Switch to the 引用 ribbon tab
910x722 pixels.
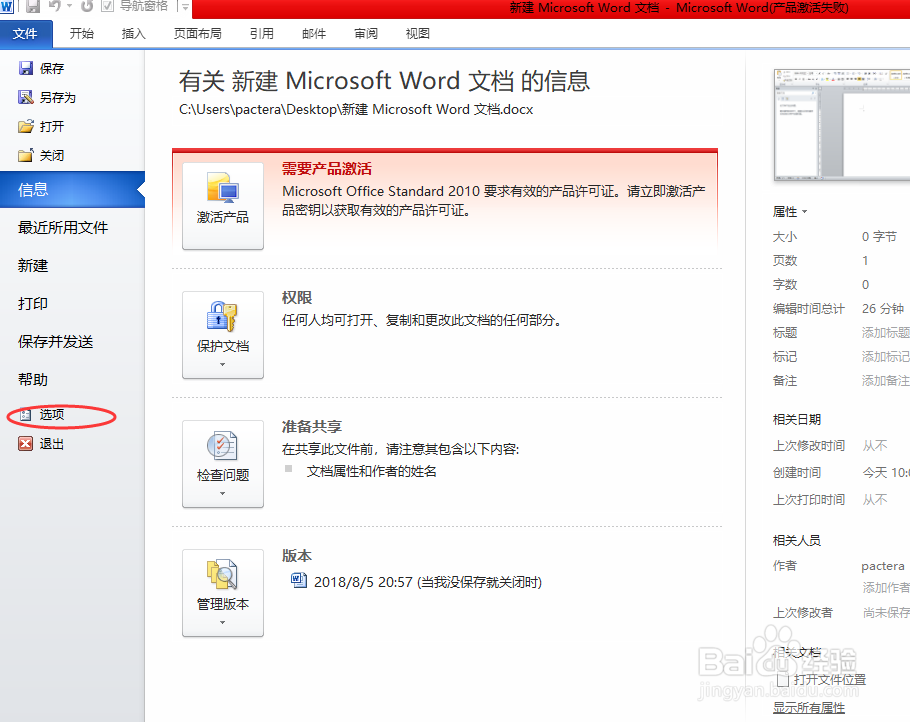click(x=262, y=34)
